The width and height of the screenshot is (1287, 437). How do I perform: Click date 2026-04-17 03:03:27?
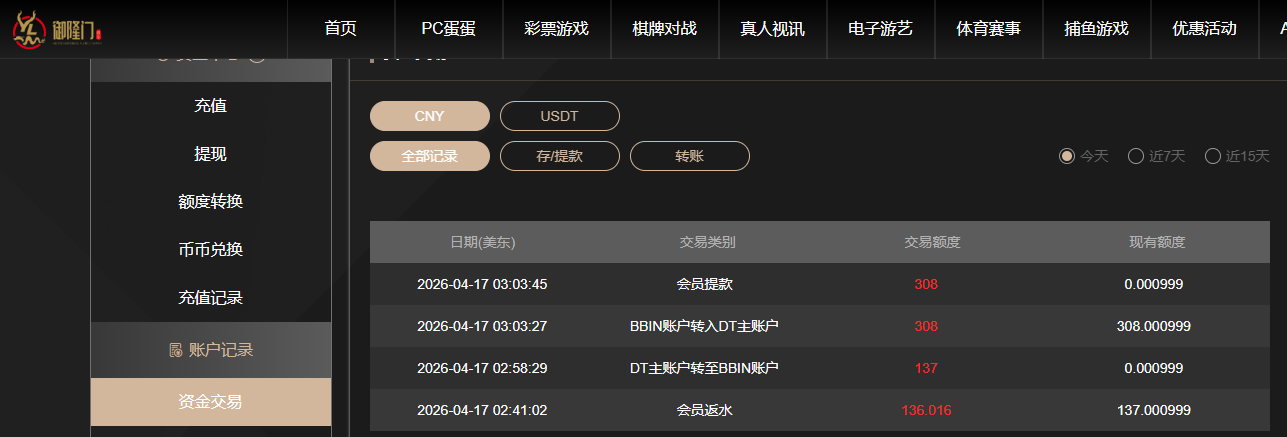click(x=482, y=326)
